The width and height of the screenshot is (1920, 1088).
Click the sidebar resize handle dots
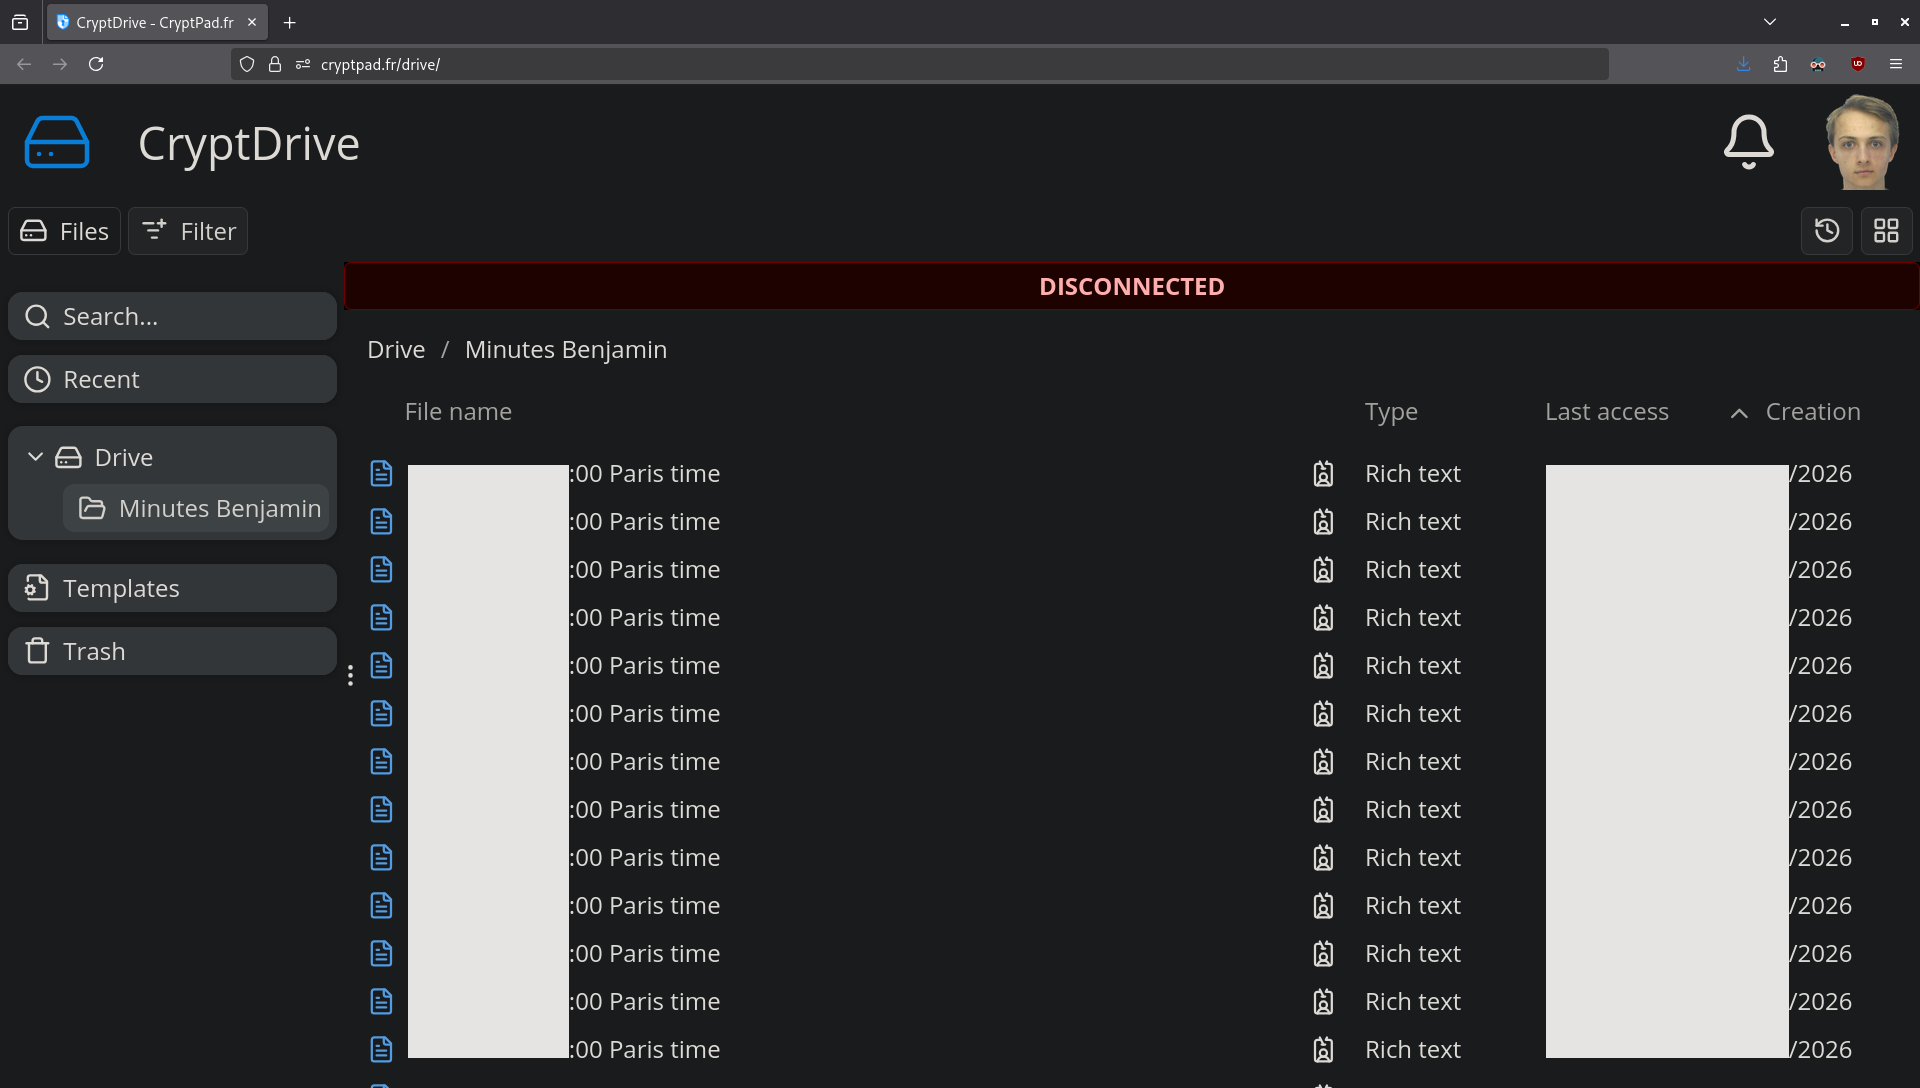350,675
